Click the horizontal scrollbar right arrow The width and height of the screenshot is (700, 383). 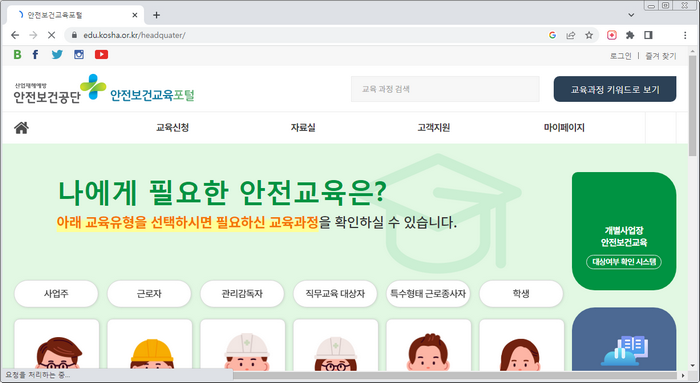683,376
